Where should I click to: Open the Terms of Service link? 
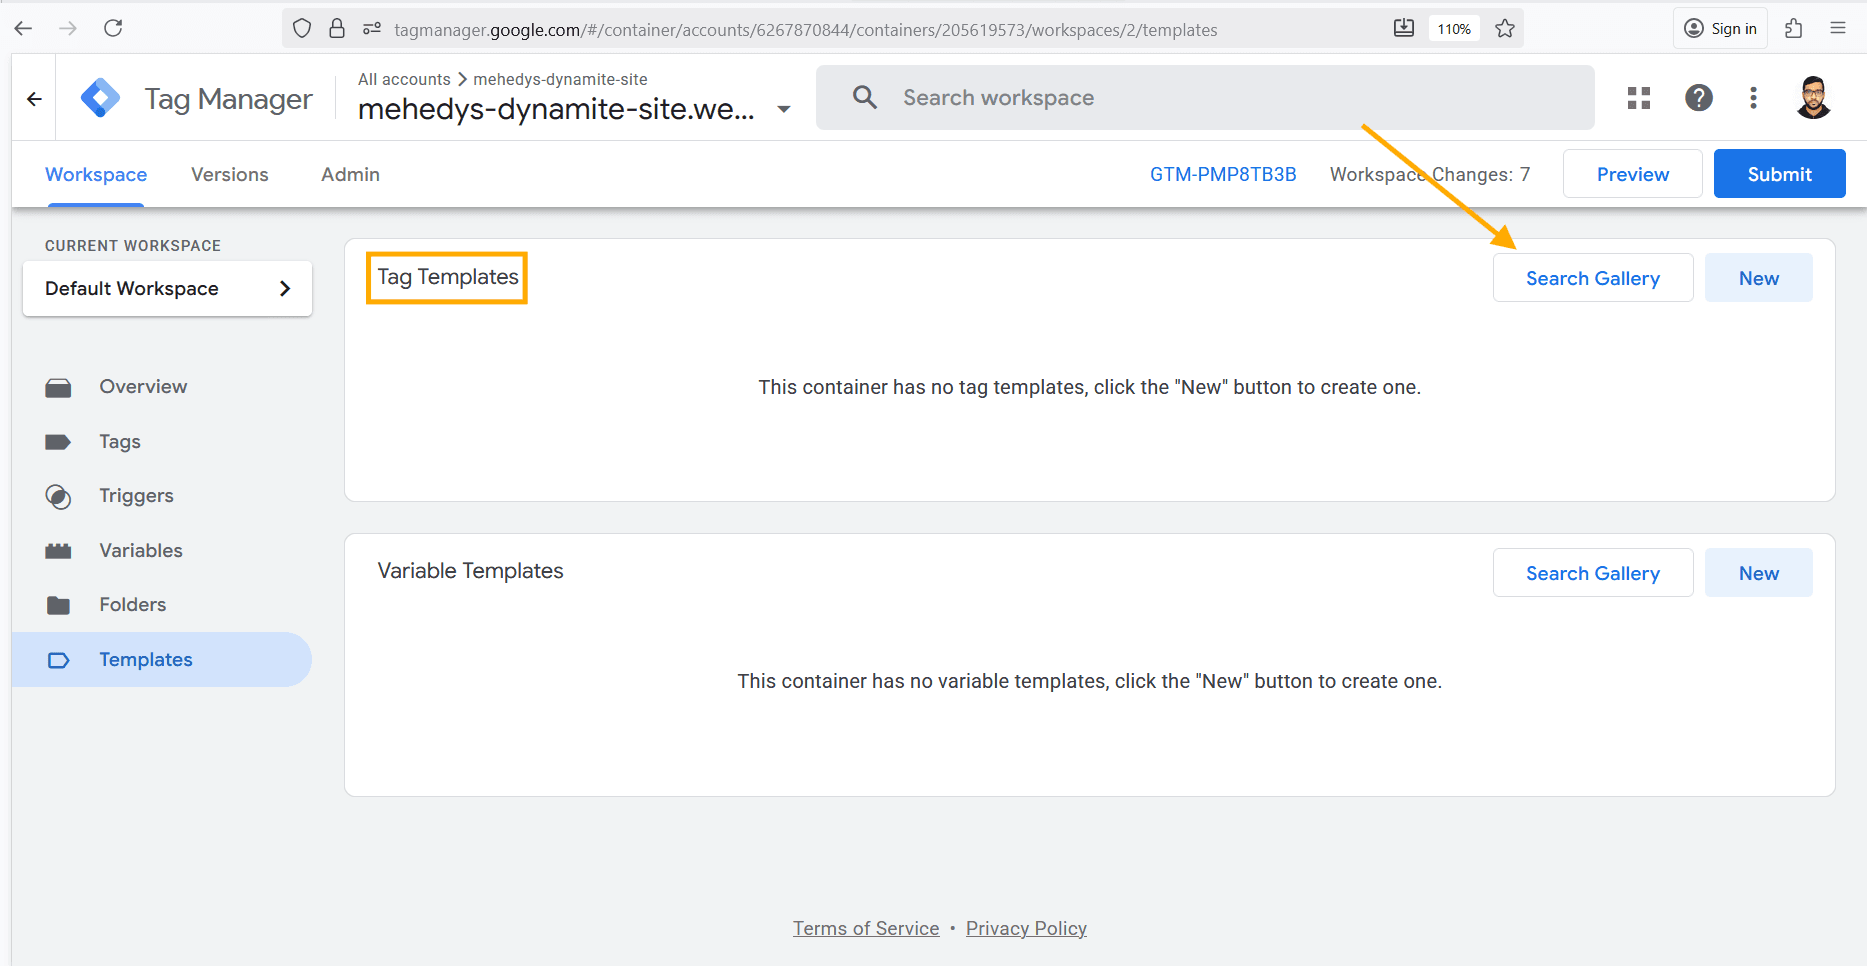pyautogui.click(x=866, y=928)
